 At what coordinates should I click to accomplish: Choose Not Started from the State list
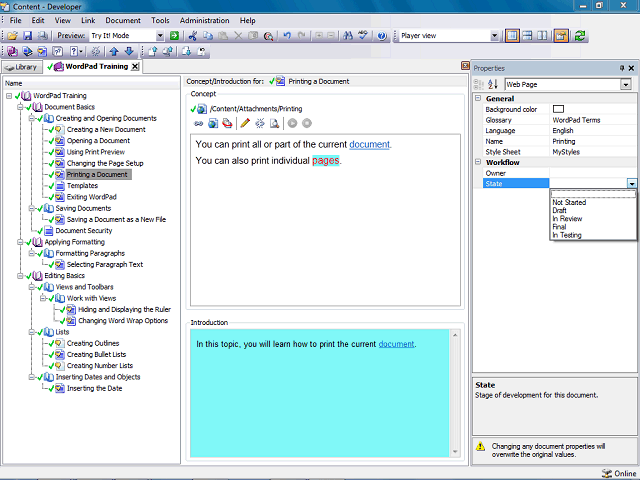click(569, 202)
